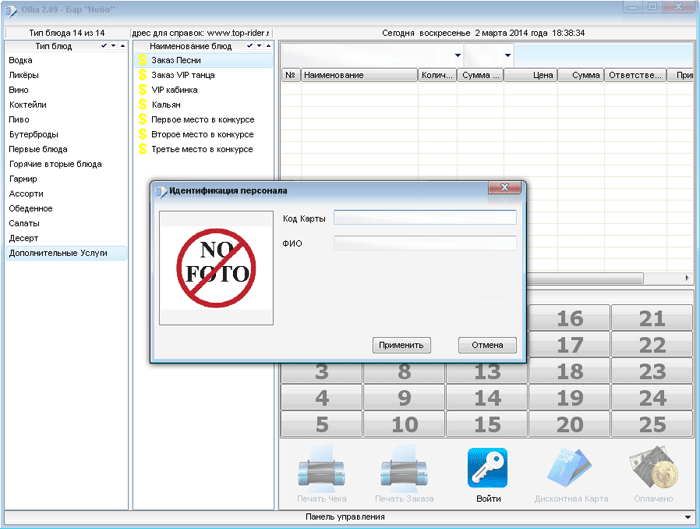
Task: Click the VIP кабинка item icon
Action: [x=142, y=90]
